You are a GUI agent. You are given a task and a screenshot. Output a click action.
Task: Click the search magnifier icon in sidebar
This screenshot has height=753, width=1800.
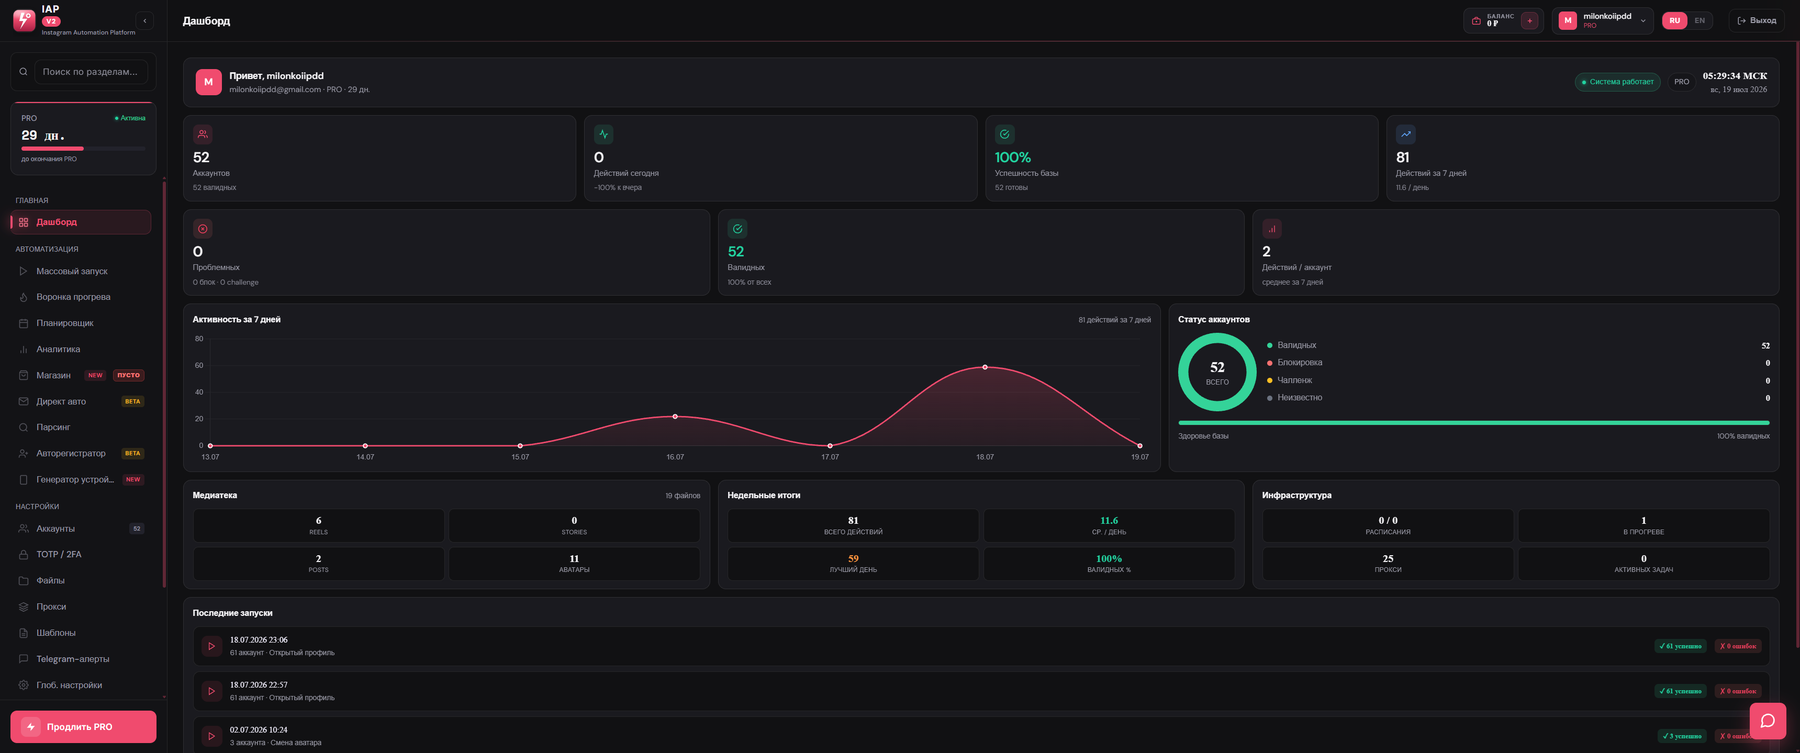click(x=23, y=72)
